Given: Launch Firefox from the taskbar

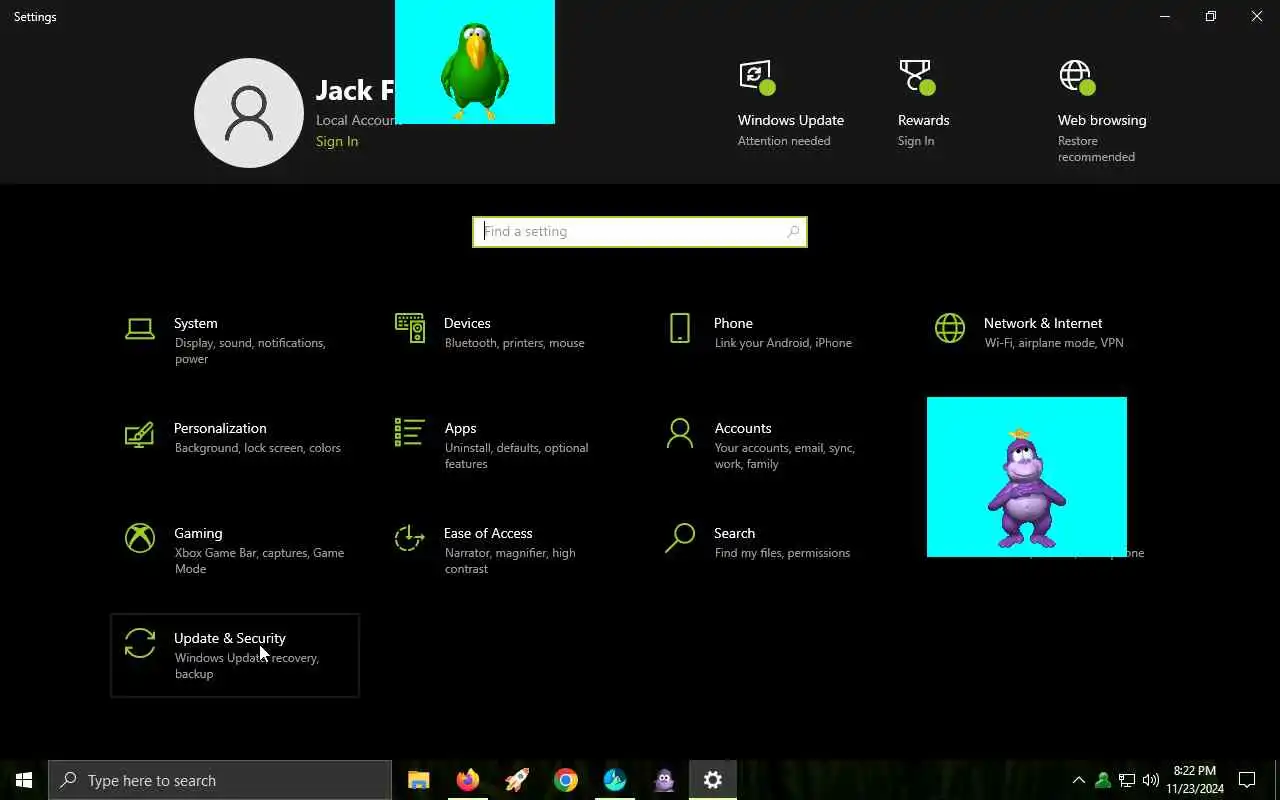Looking at the screenshot, I should coord(468,780).
